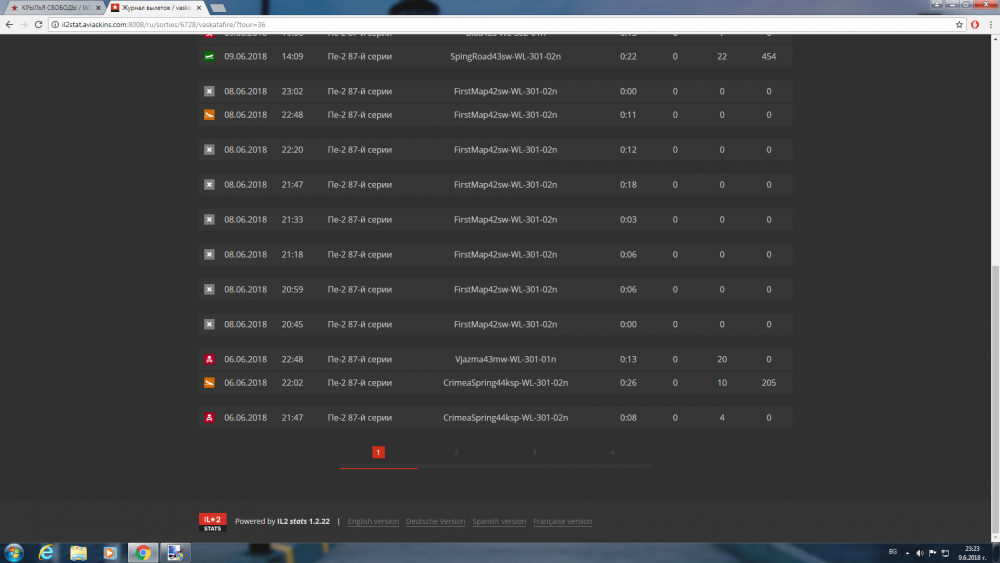The image size is (1000, 563).
Task: Click the time 22:20 in the sortie list
Action: point(292,149)
